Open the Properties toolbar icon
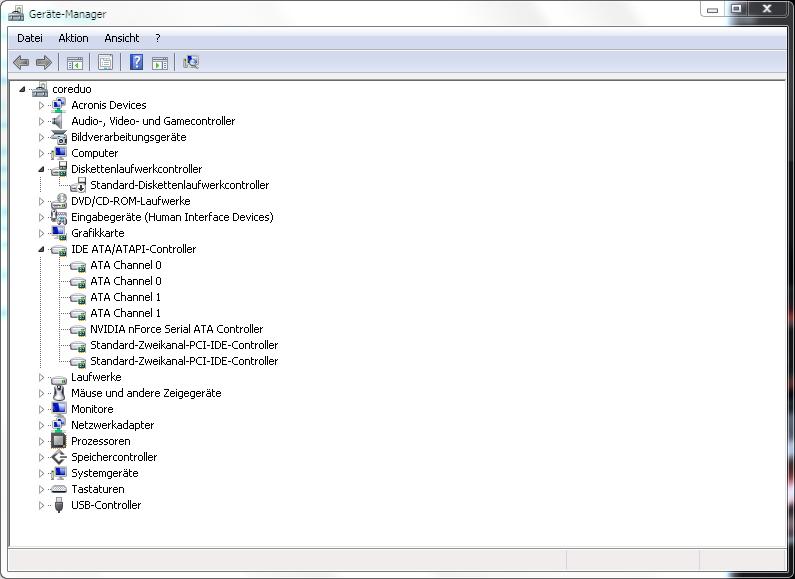This screenshot has width=795, height=579. tap(105, 62)
